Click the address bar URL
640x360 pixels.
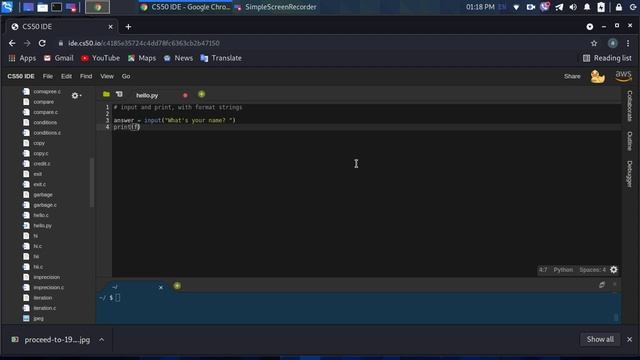(x=144, y=43)
